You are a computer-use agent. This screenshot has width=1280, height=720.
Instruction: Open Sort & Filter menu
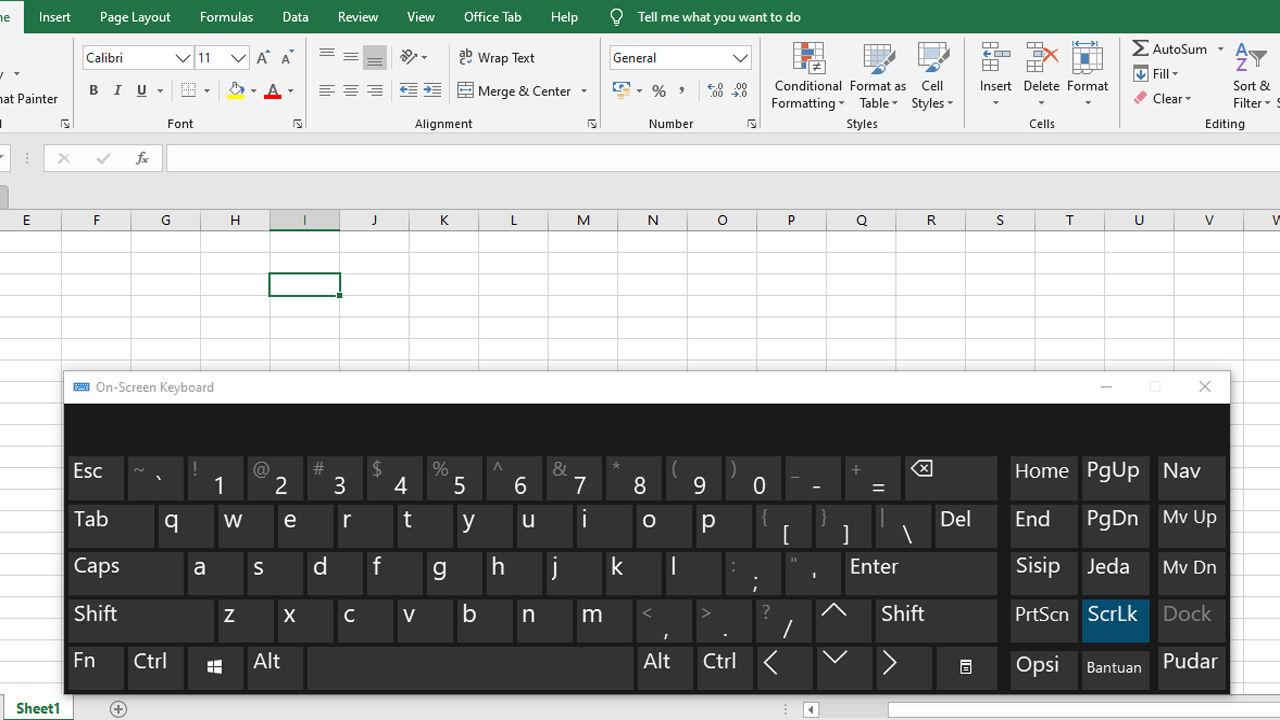(1252, 76)
